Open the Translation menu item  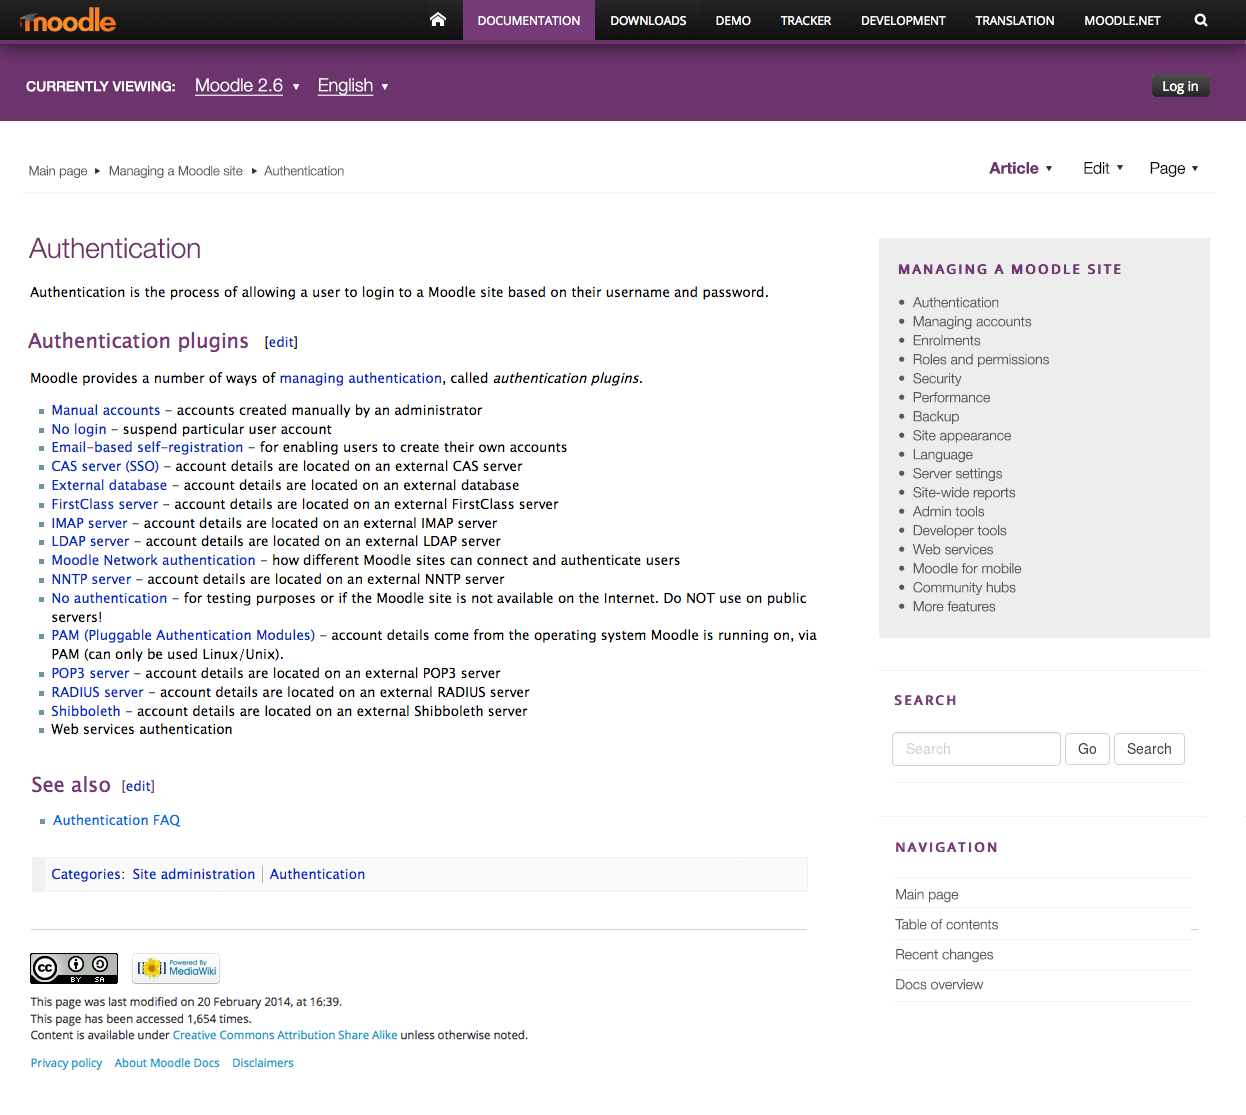click(1015, 20)
